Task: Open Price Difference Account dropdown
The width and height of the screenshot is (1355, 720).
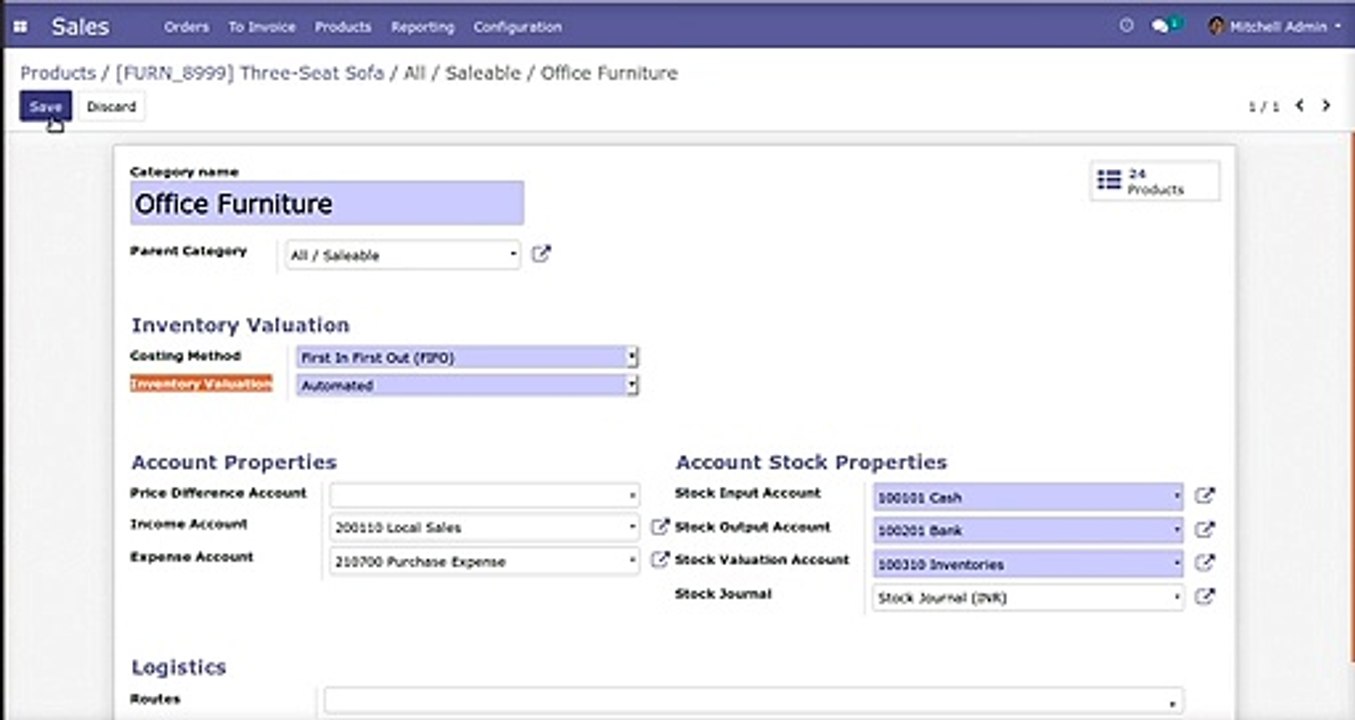Action: pos(484,495)
